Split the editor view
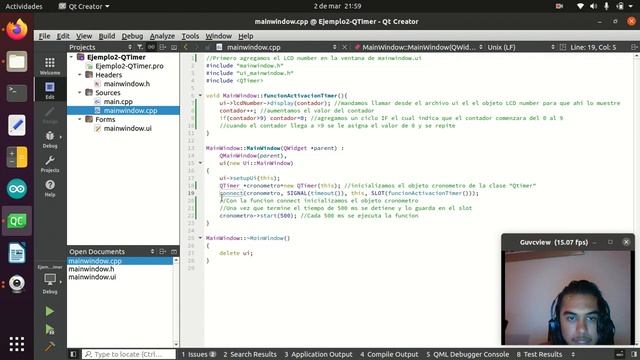 634,47
